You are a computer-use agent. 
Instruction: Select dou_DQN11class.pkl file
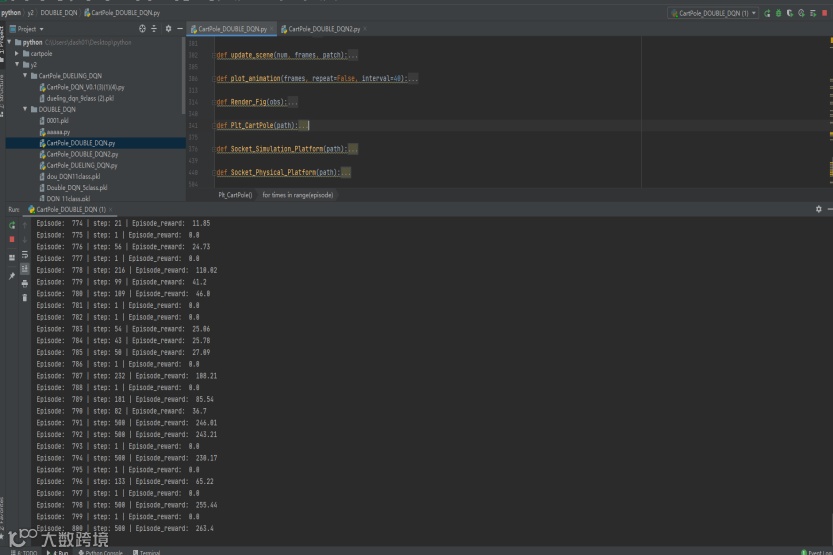(70, 176)
